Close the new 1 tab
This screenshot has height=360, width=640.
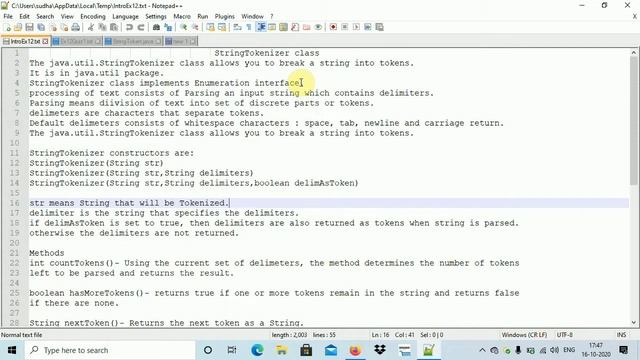(193, 41)
